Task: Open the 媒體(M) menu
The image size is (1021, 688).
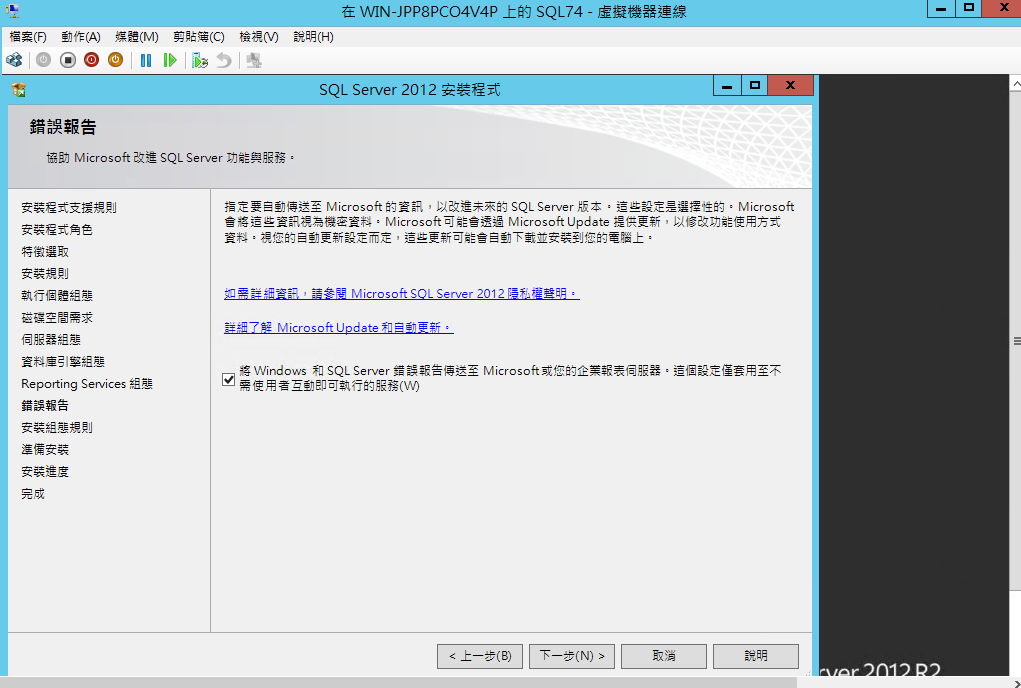Action: (x=137, y=37)
